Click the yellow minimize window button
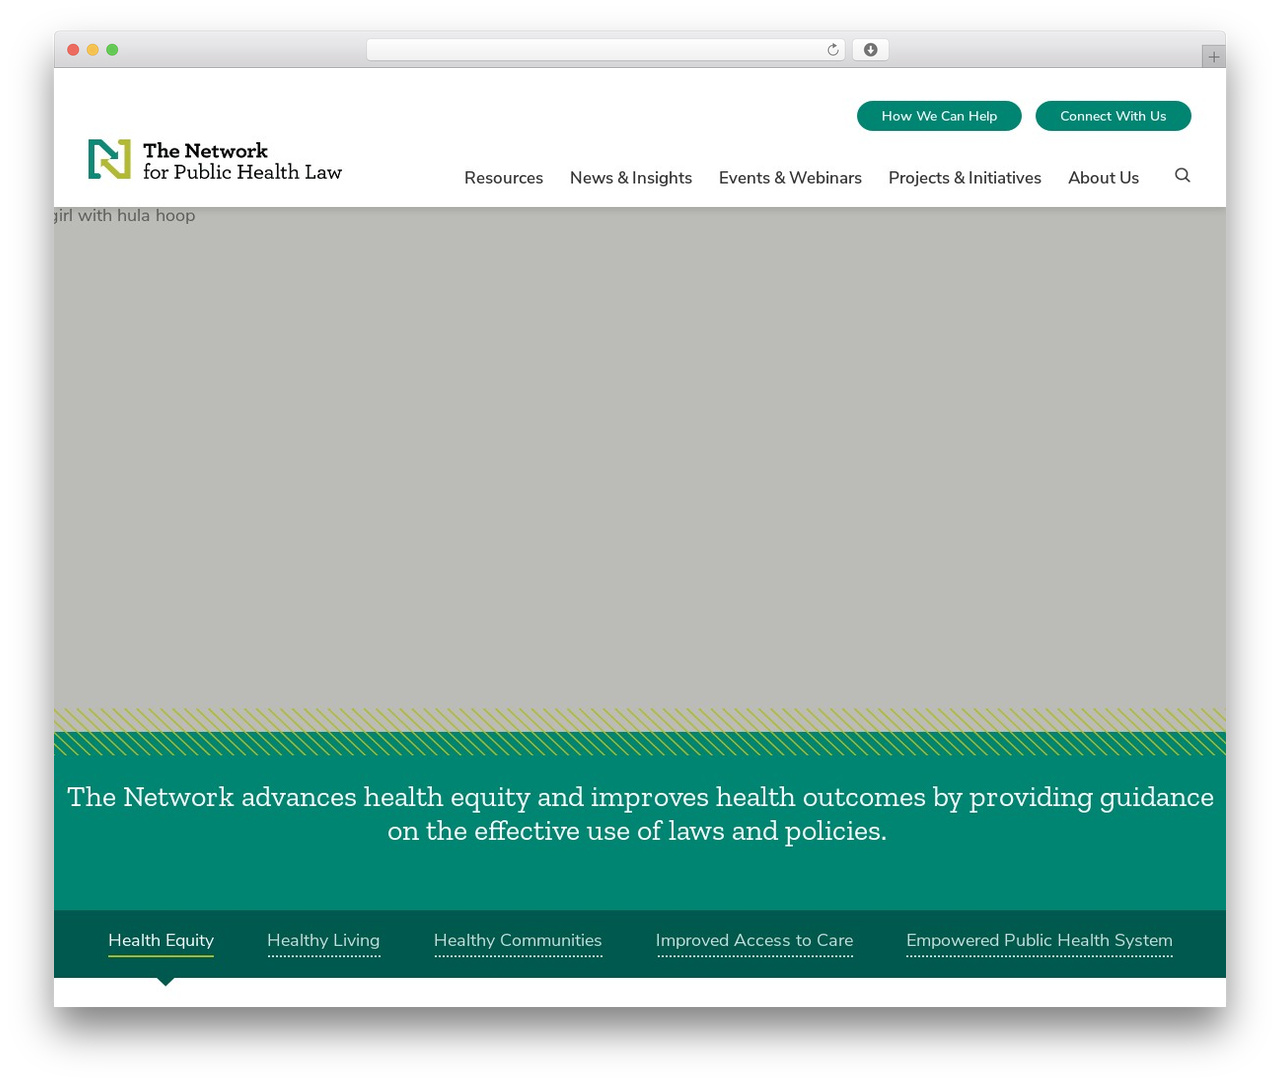Screen dimensions: 1280x1084 (x=93, y=50)
